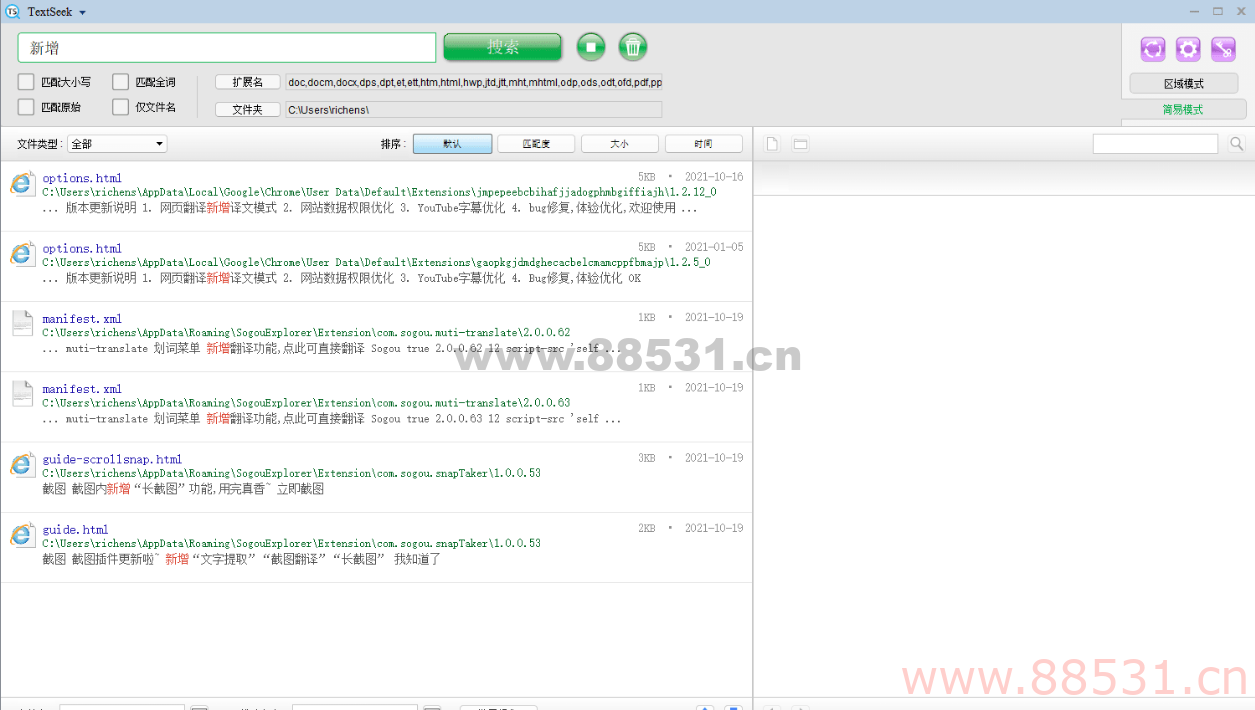Sort results by 匹配度
Viewport: 1255px width, 710px height.
click(x=536, y=144)
